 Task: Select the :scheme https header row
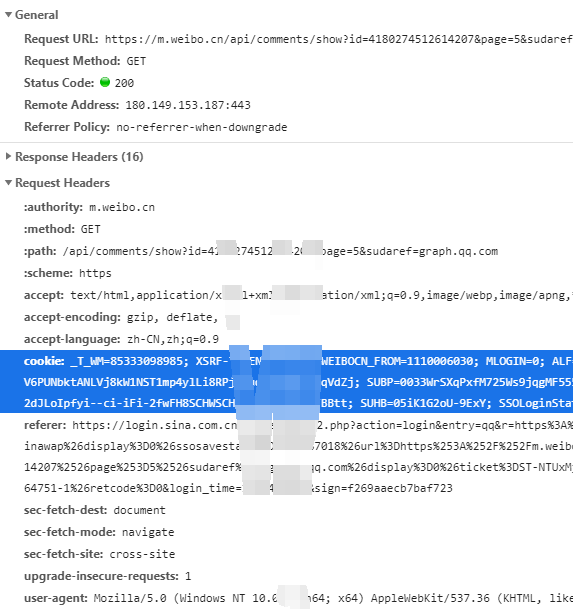pos(68,273)
